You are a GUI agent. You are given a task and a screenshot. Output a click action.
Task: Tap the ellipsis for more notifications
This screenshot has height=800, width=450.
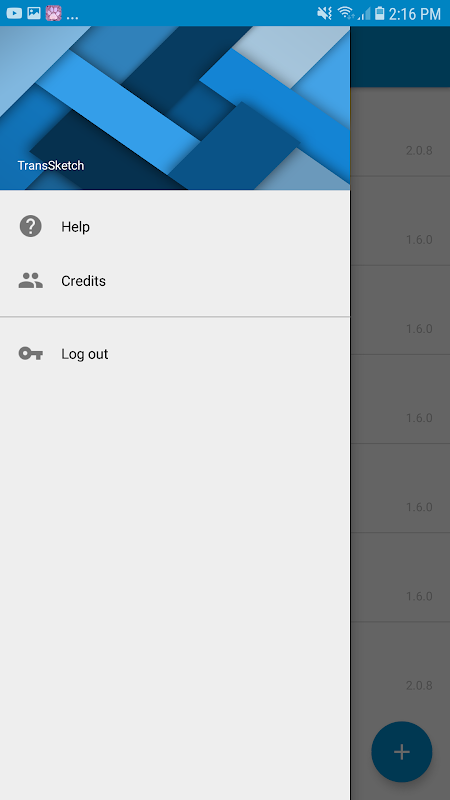tap(72, 17)
